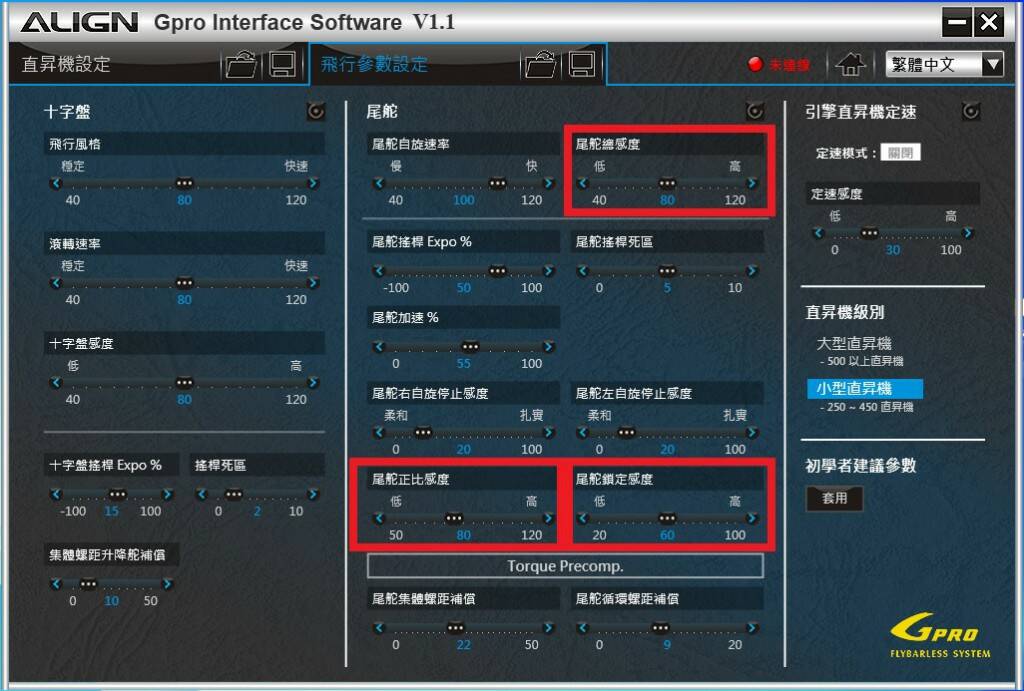Increase 集體螺距升降舵補償 right arrow
The image size is (1024, 691).
click(167, 584)
